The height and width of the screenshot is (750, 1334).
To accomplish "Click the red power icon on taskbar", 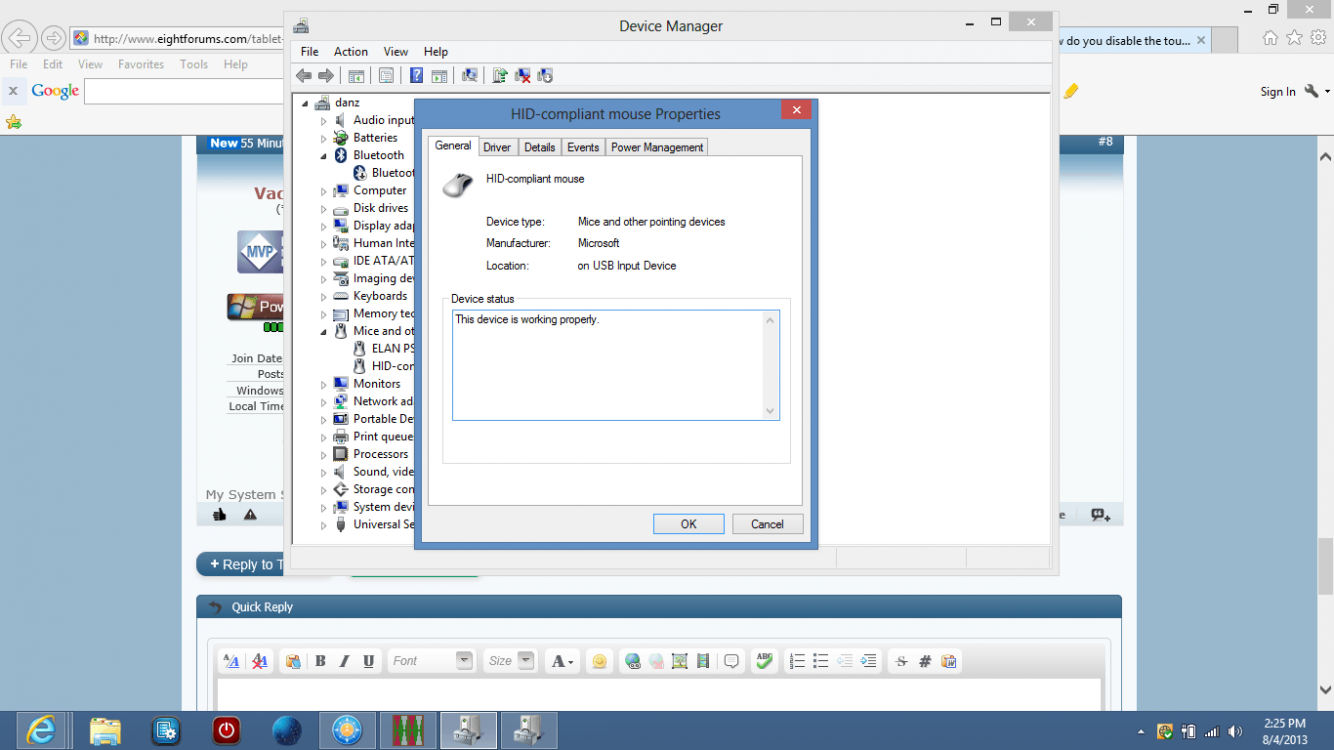I will click(x=226, y=731).
